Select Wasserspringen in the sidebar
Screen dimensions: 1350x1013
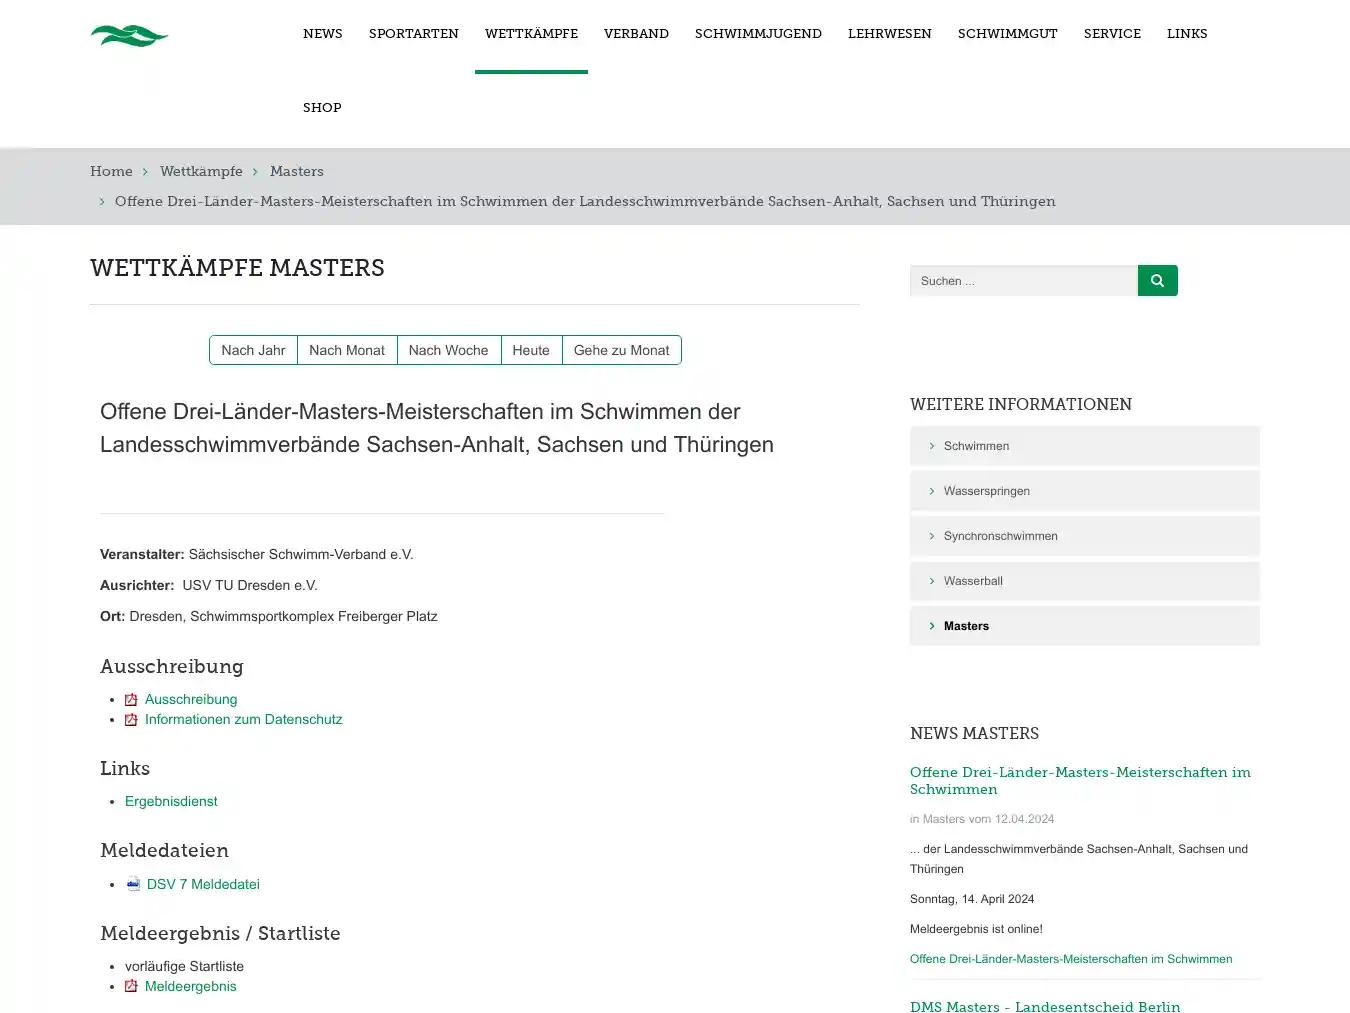pyautogui.click(x=987, y=490)
